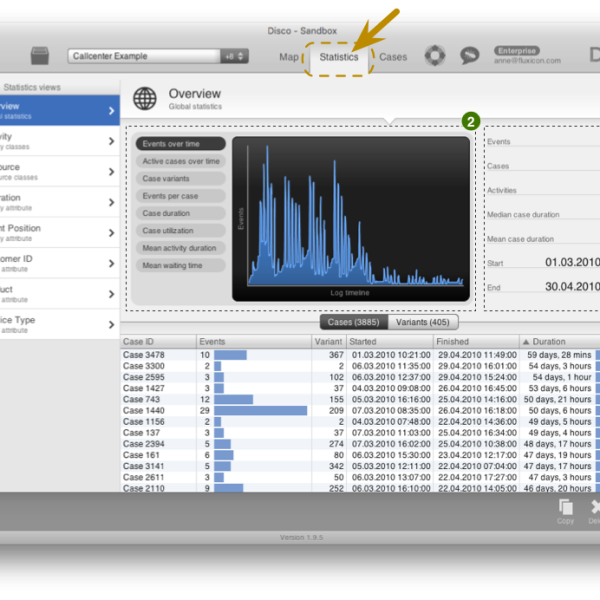Switch to the Cases view tab

(393, 57)
